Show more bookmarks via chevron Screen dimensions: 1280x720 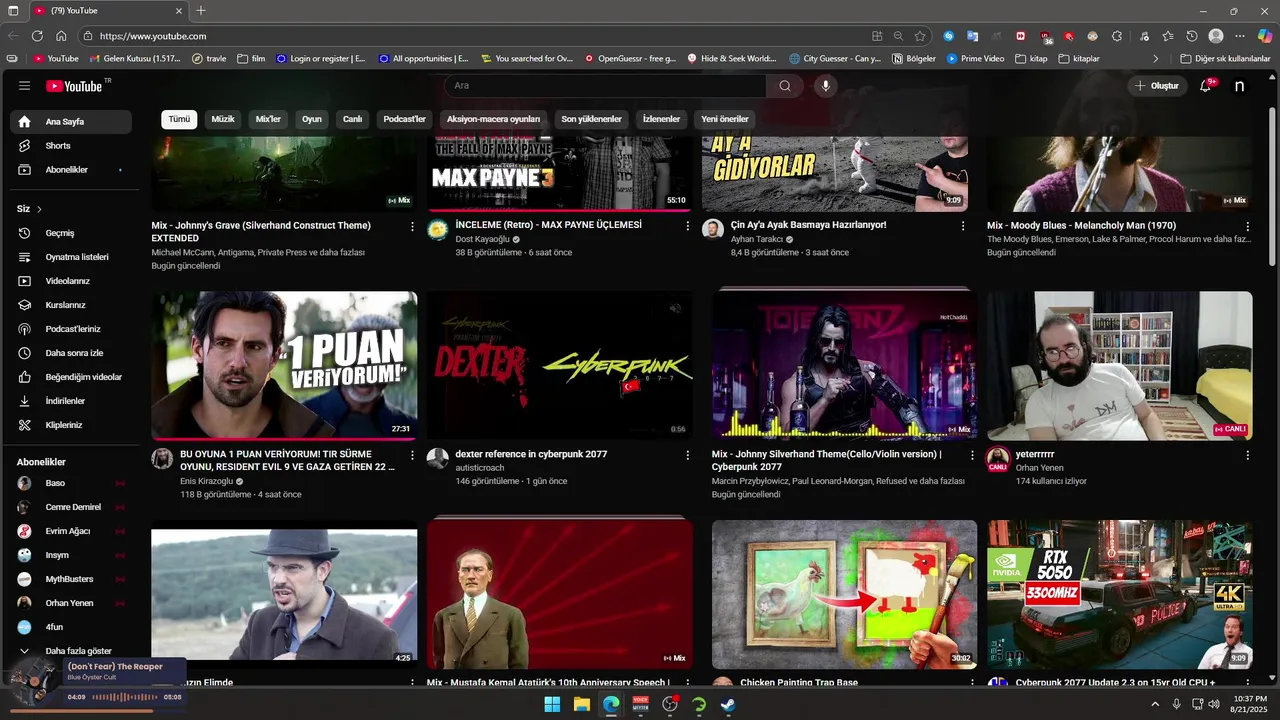click(1156, 59)
